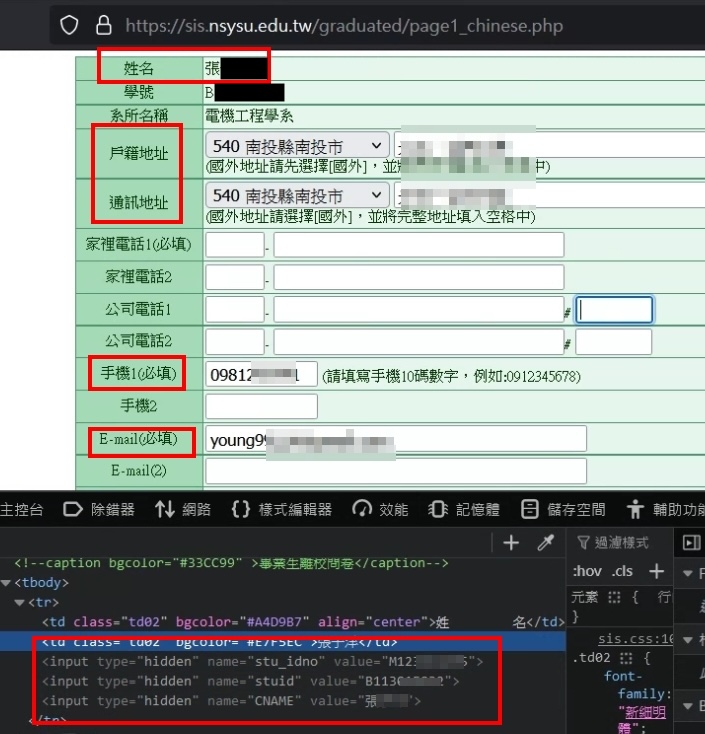Click the E-mail(2) input field
Viewport: 705px width, 734px height.
(x=396, y=471)
